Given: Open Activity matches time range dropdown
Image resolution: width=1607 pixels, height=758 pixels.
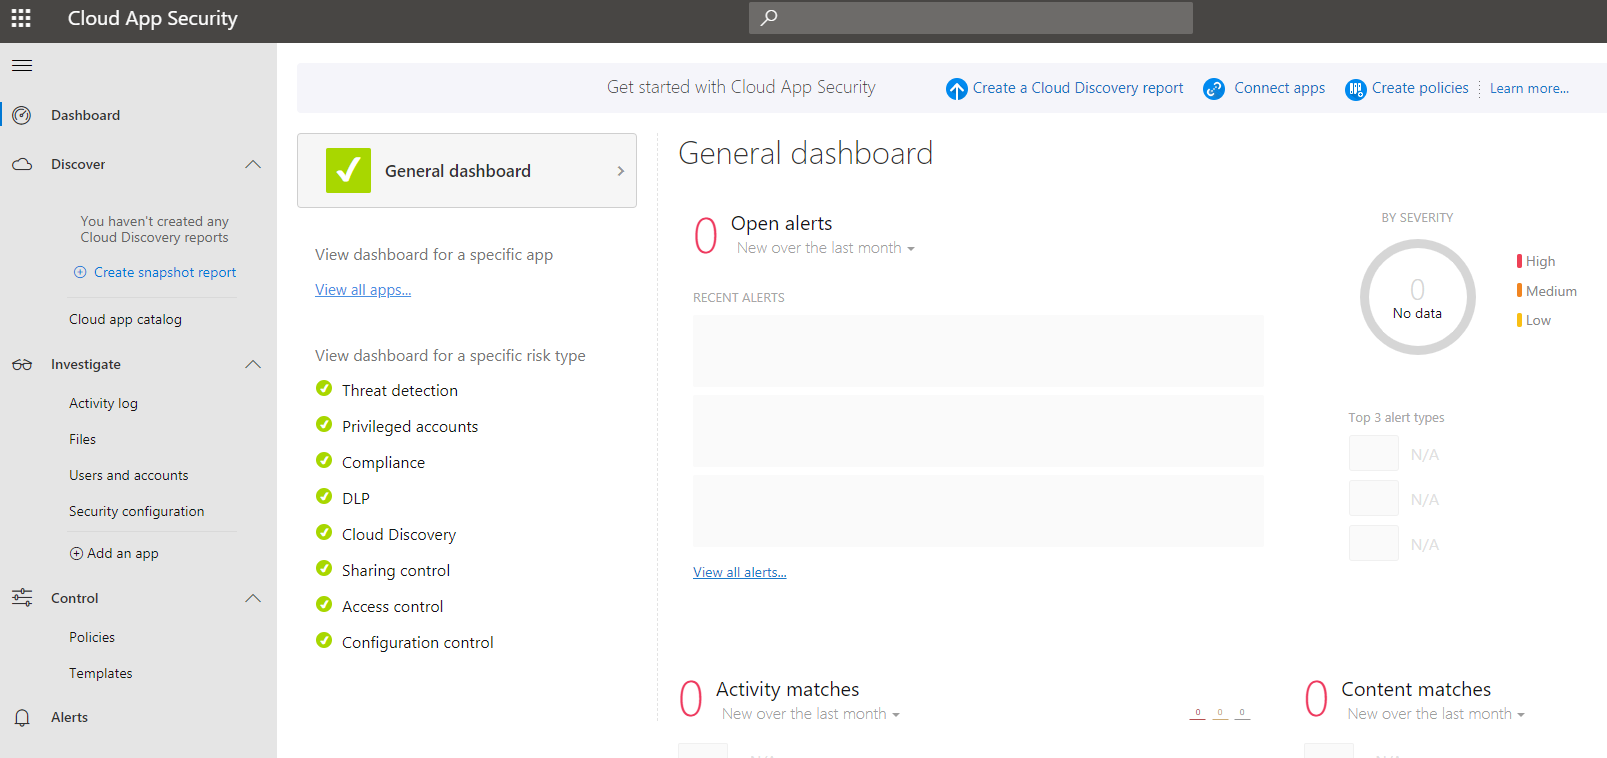Looking at the screenshot, I should pyautogui.click(x=811, y=714).
